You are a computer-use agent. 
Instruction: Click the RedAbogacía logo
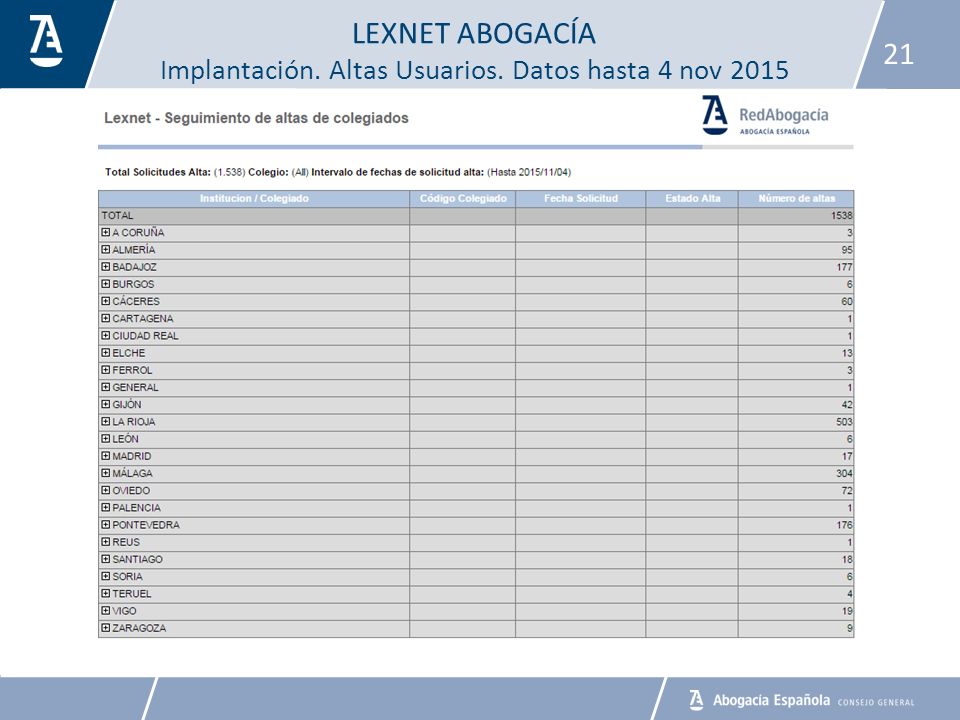coord(765,115)
